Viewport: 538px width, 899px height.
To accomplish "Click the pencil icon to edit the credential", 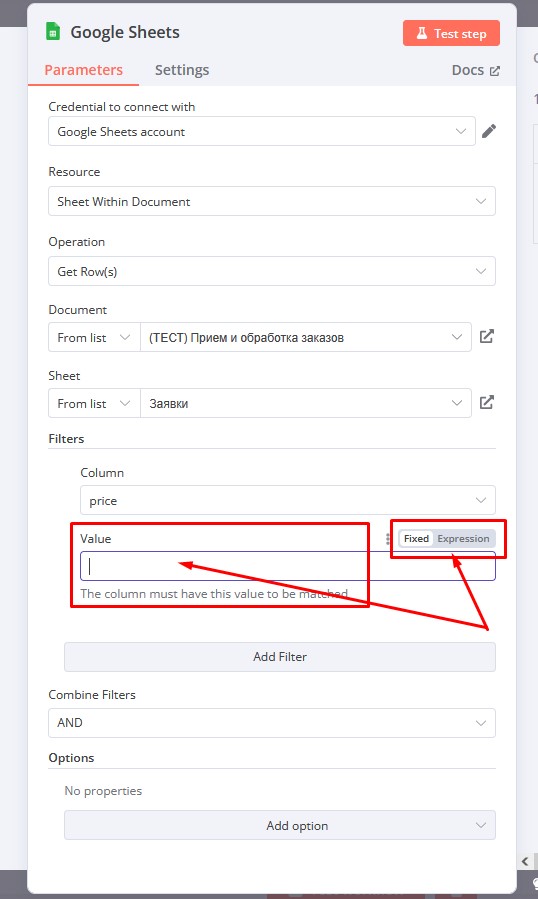I will [489, 131].
